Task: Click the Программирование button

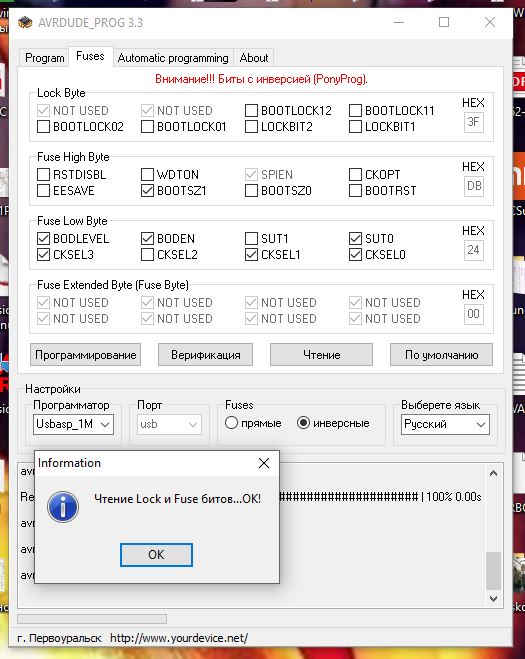Action: (85, 355)
